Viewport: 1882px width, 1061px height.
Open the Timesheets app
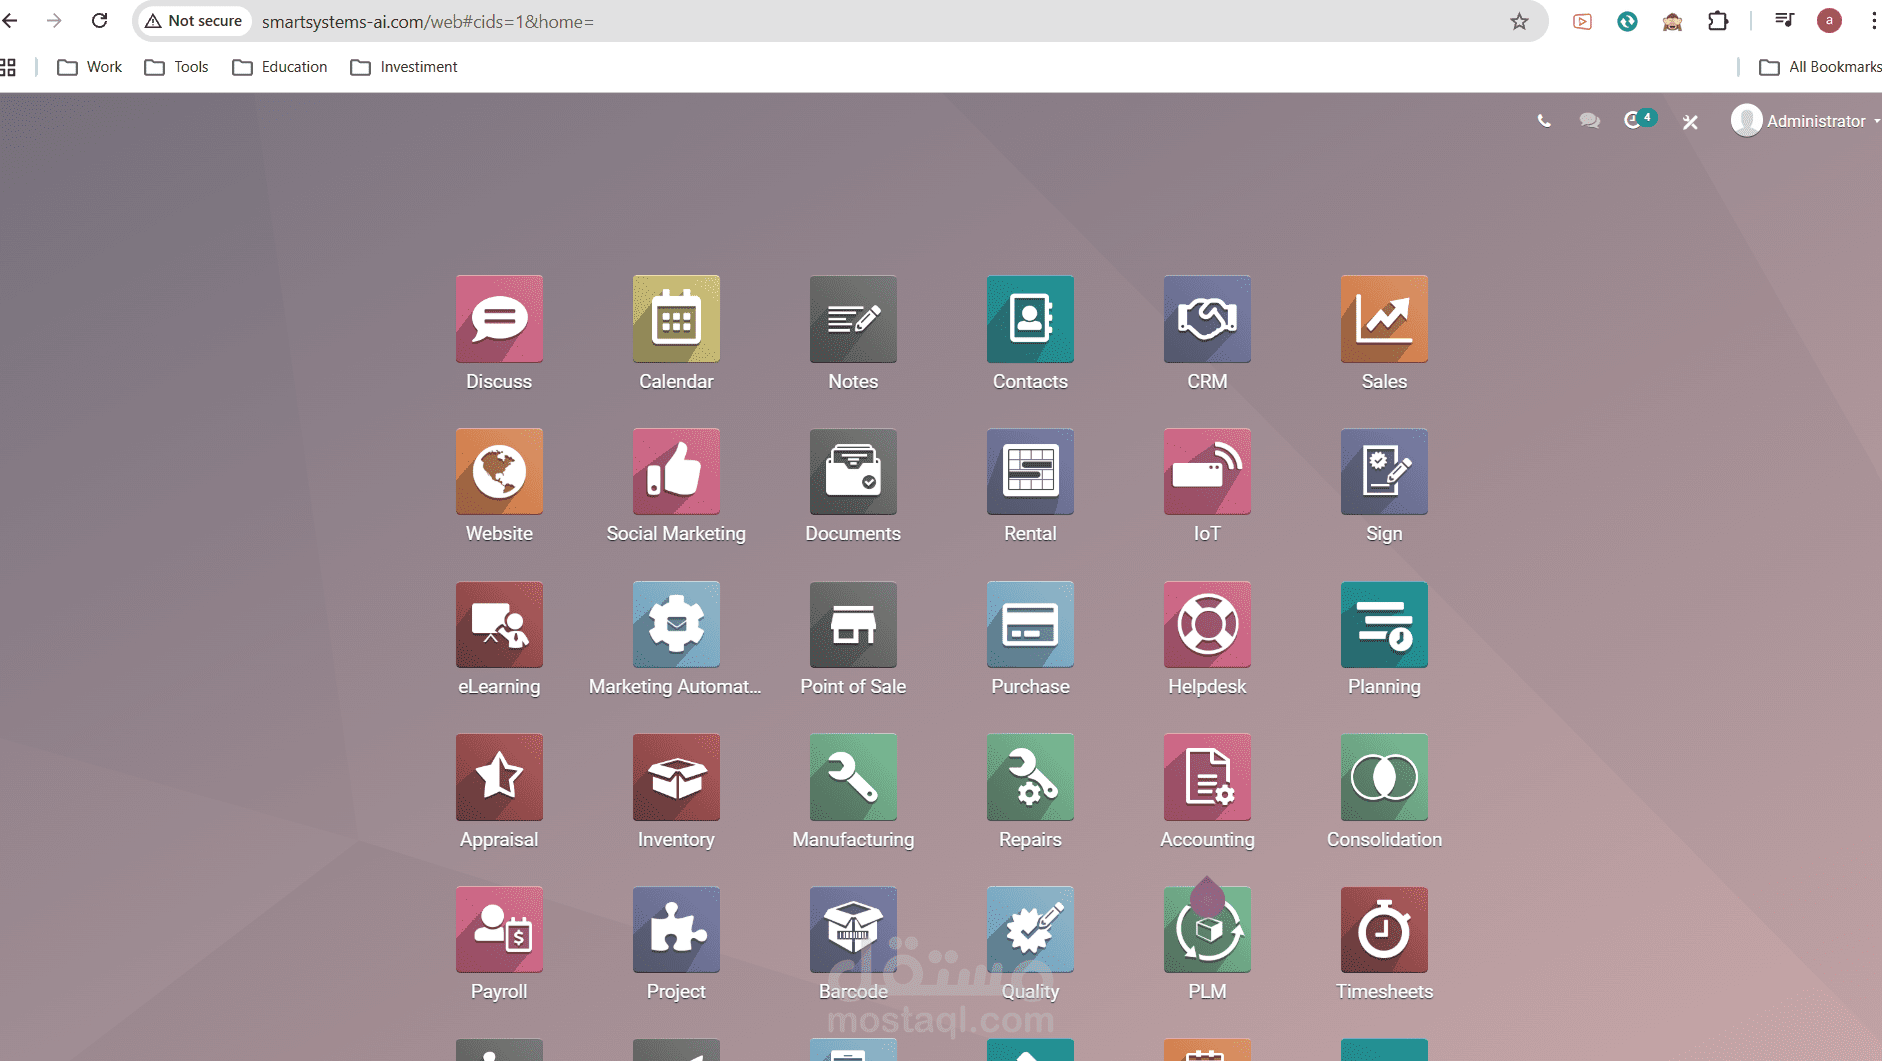tap(1384, 930)
